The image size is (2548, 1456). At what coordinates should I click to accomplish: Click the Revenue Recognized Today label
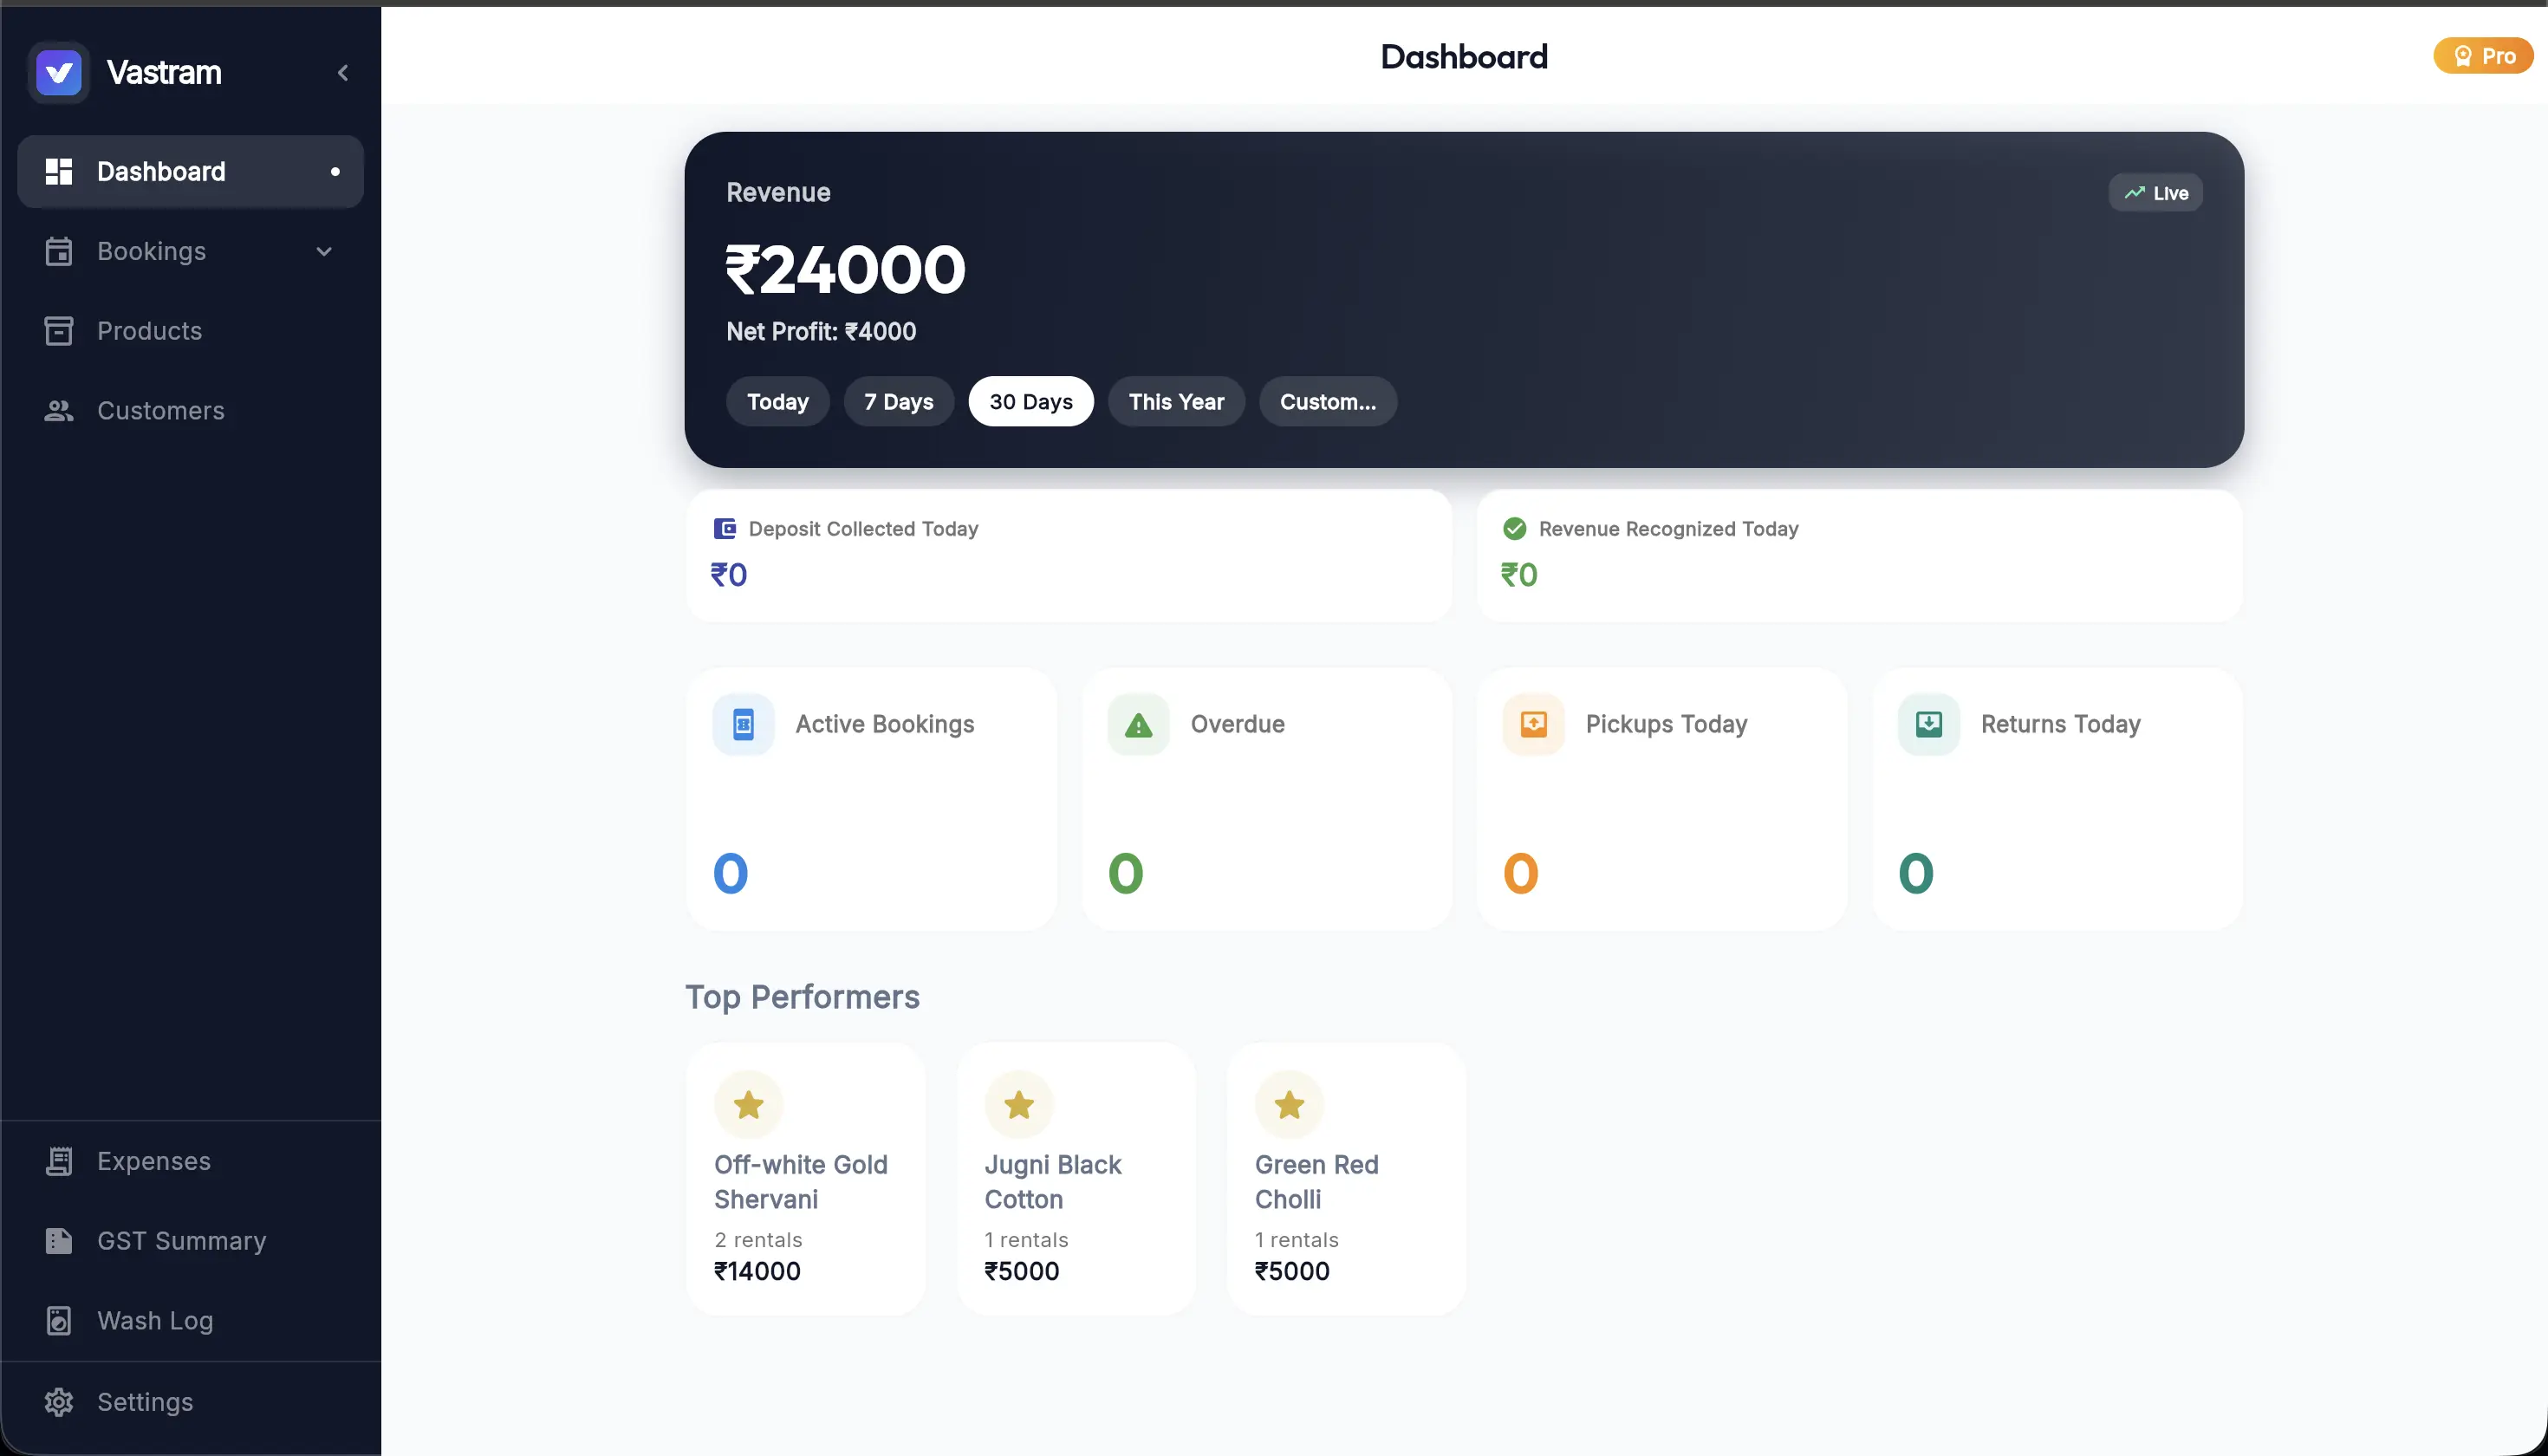pos(1668,529)
